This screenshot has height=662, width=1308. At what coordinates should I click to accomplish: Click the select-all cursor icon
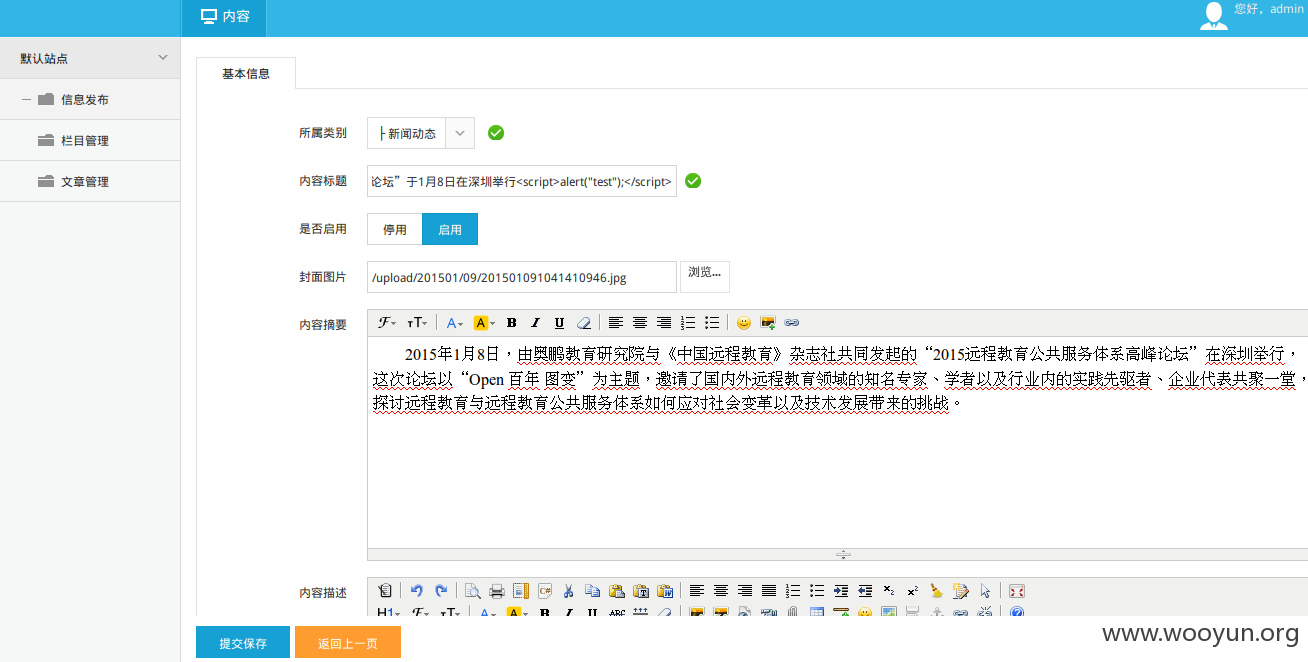pos(985,591)
